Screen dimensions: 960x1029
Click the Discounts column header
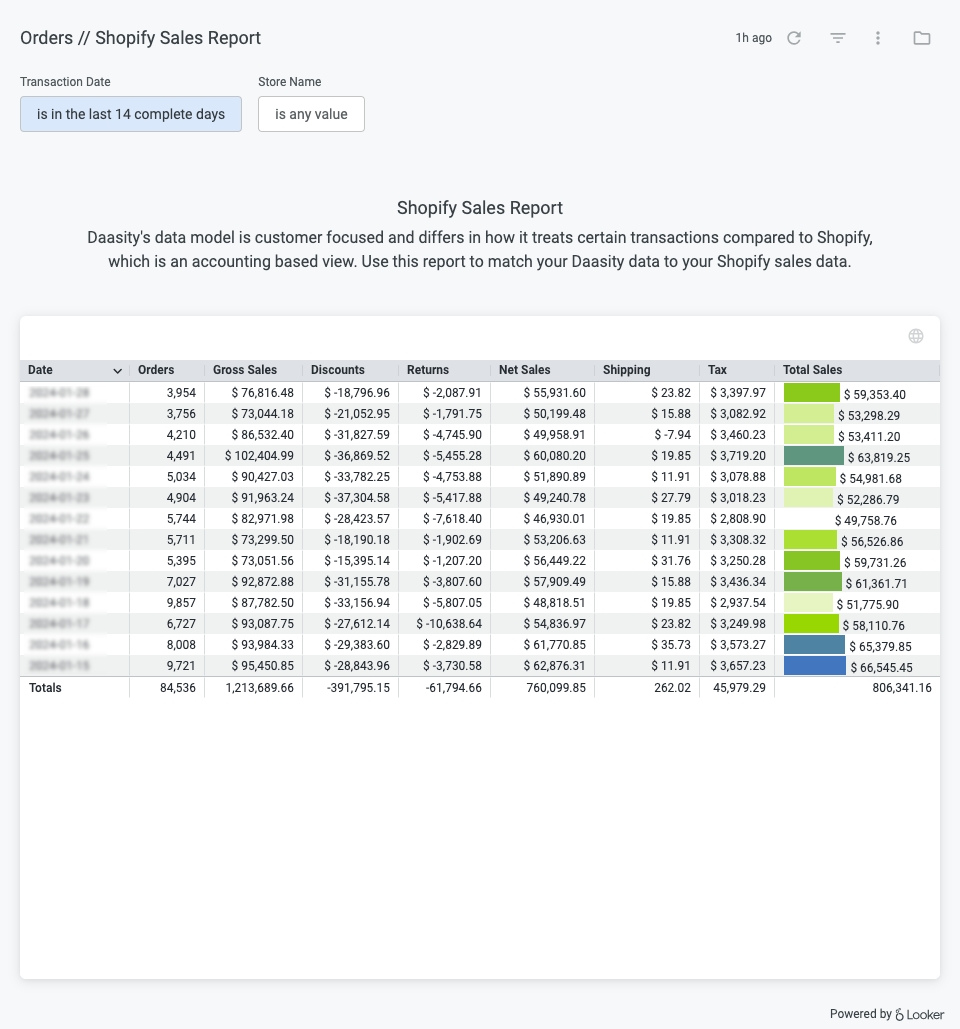(x=338, y=370)
